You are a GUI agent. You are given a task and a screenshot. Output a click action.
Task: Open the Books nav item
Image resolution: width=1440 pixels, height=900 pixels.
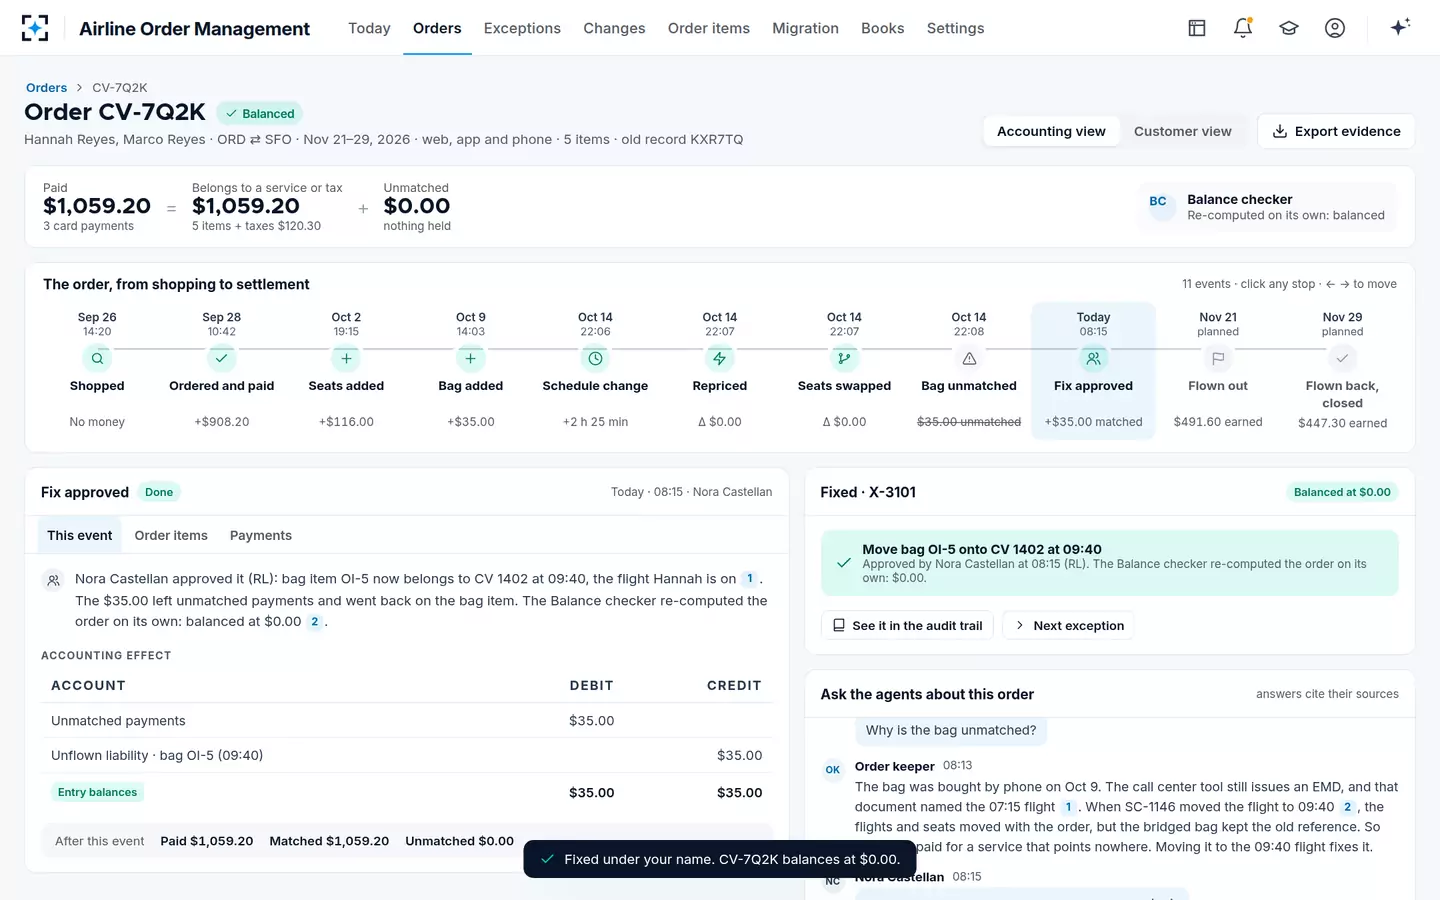pos(883,28)
